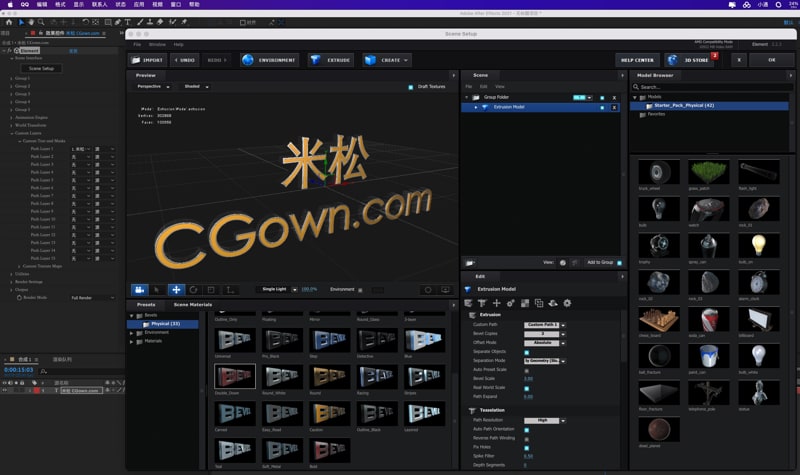Select the chess_board model thumbnail

pyautogui.click(x=659, y=319)
